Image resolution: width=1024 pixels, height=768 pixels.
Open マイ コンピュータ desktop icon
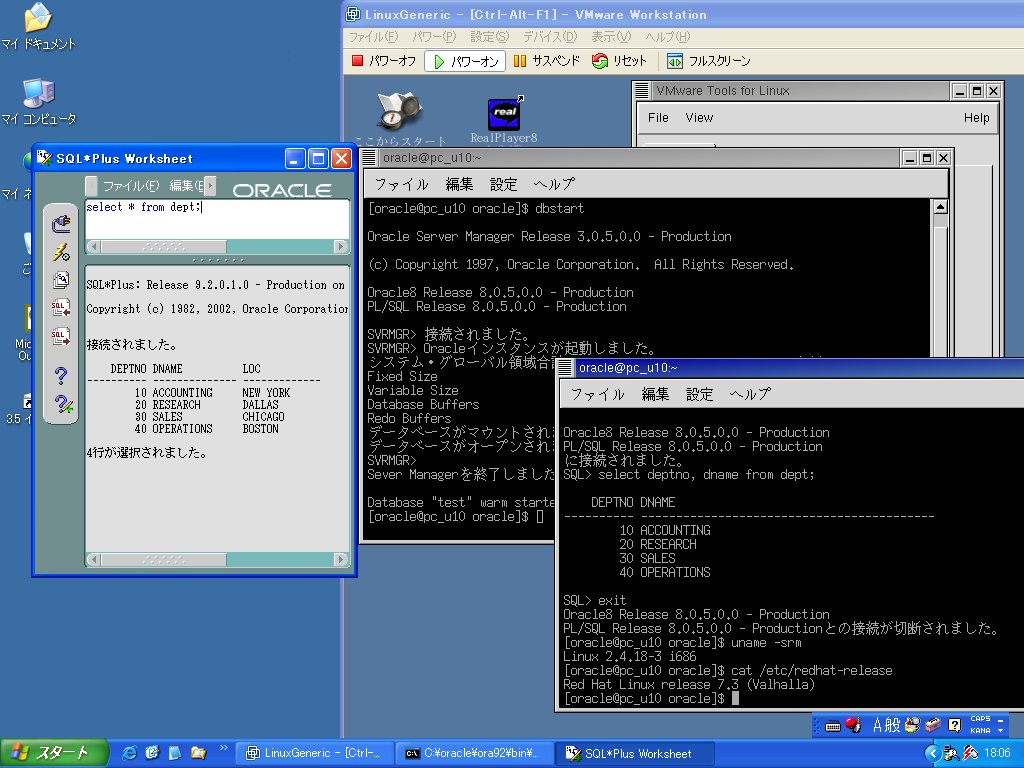[x=39, y=103]
